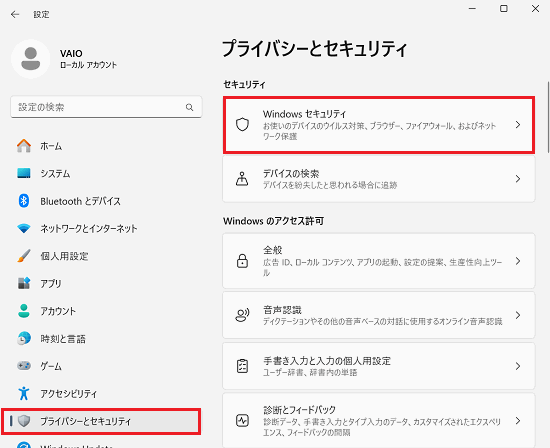Focus the 設定の検索 search field
The width and height of the screenshot is (550, 448).
106,107
